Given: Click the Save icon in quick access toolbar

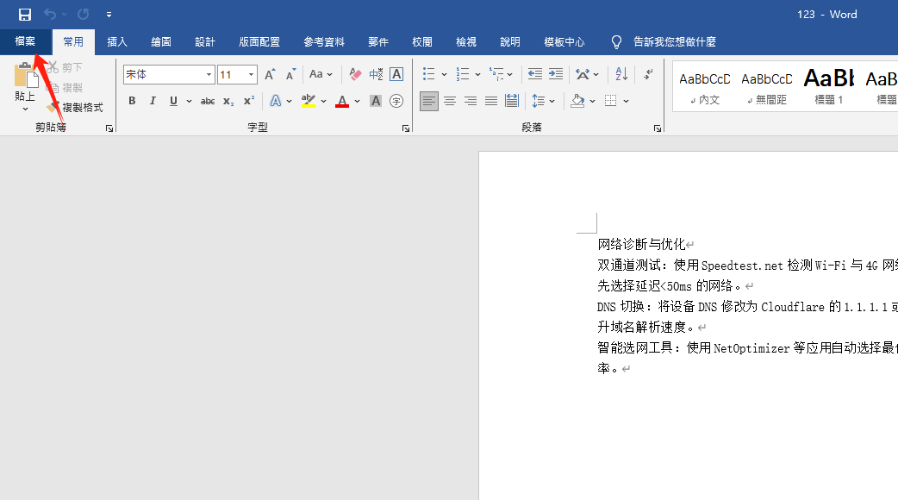Looking at the screenshot, I should pos(25,14).
